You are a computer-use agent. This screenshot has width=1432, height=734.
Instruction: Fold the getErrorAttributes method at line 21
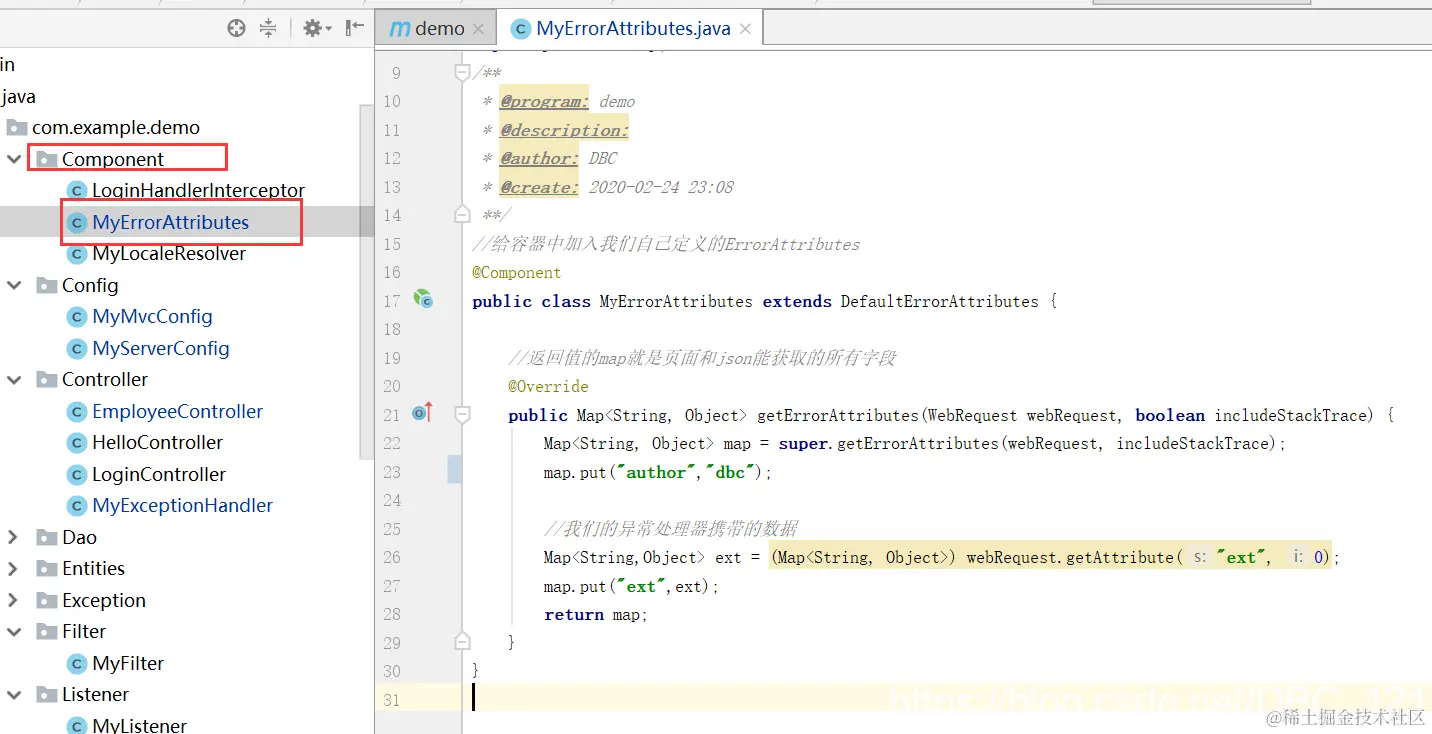(x=461, y=414)
